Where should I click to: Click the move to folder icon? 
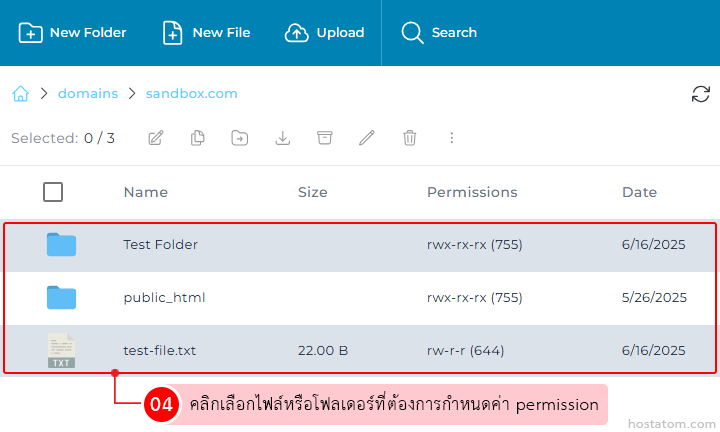240,138
